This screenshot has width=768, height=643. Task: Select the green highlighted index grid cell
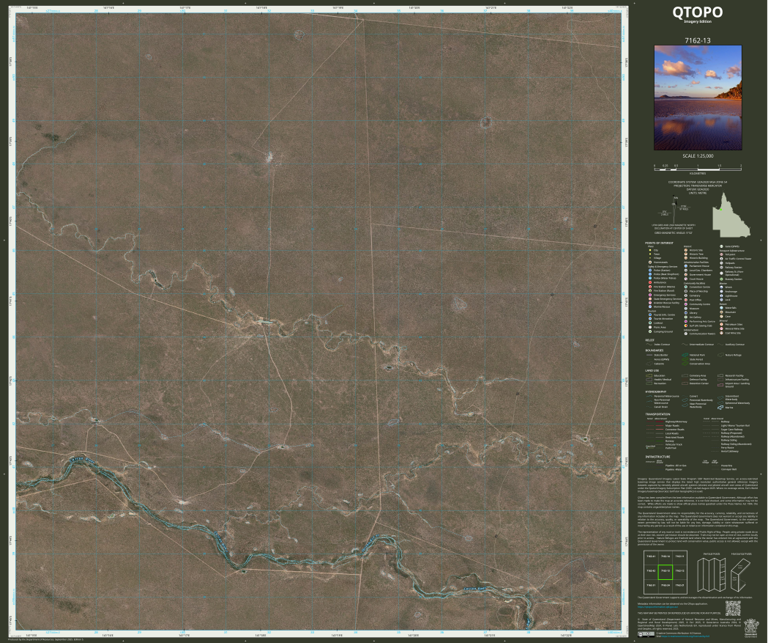(666, 572)
